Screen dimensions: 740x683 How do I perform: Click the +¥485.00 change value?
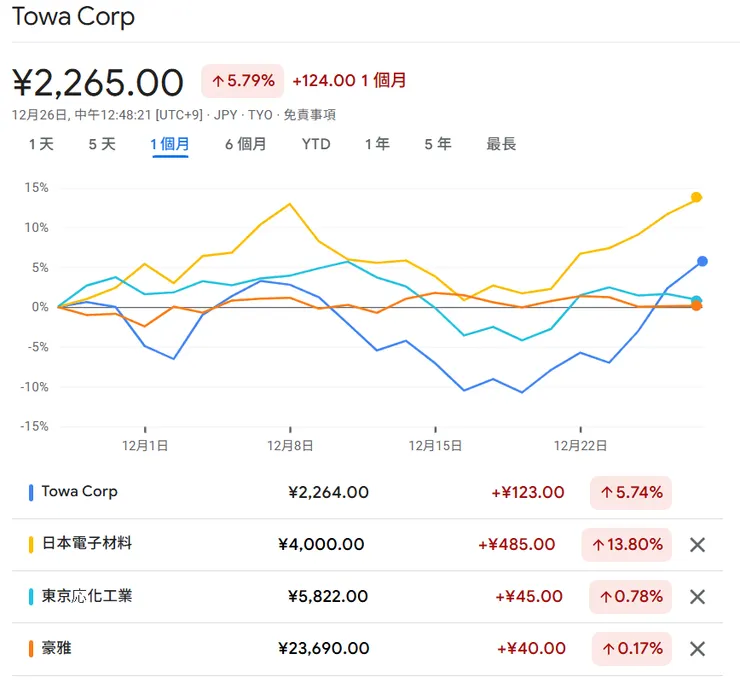[517, 545]
